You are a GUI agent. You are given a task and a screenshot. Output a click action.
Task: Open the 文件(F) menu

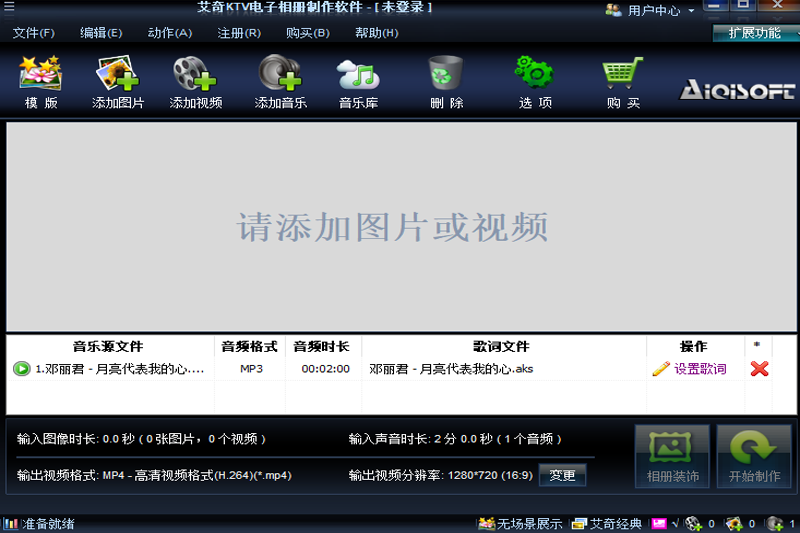[34, 33]
